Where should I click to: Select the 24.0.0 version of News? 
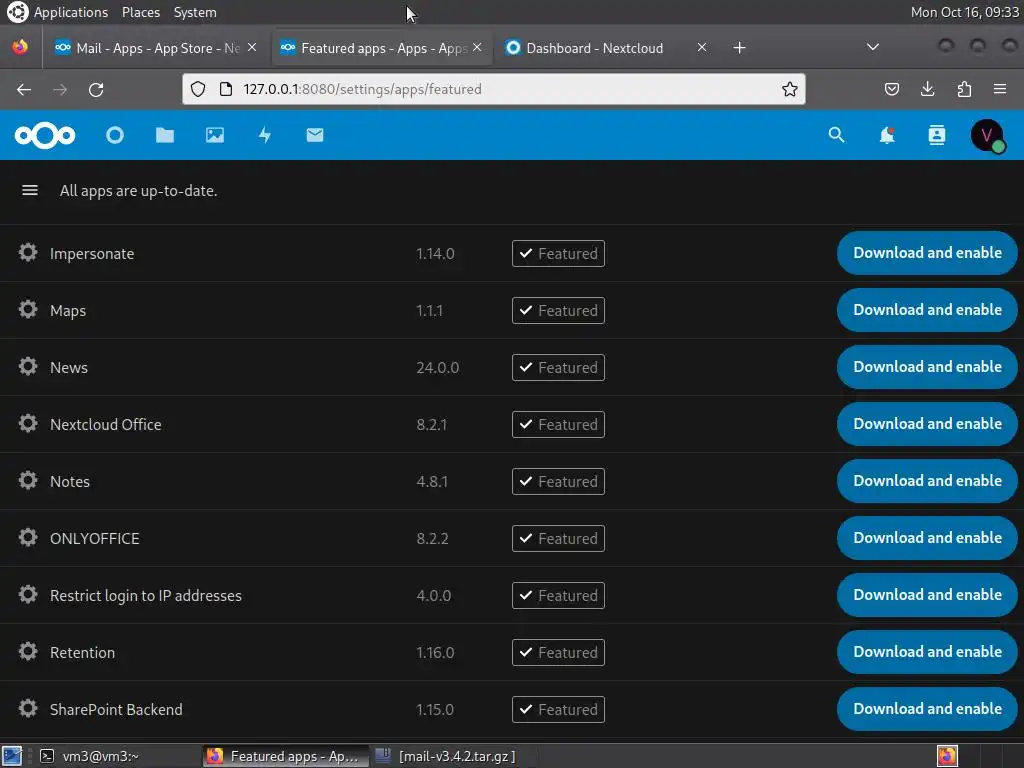click(438, 368)
